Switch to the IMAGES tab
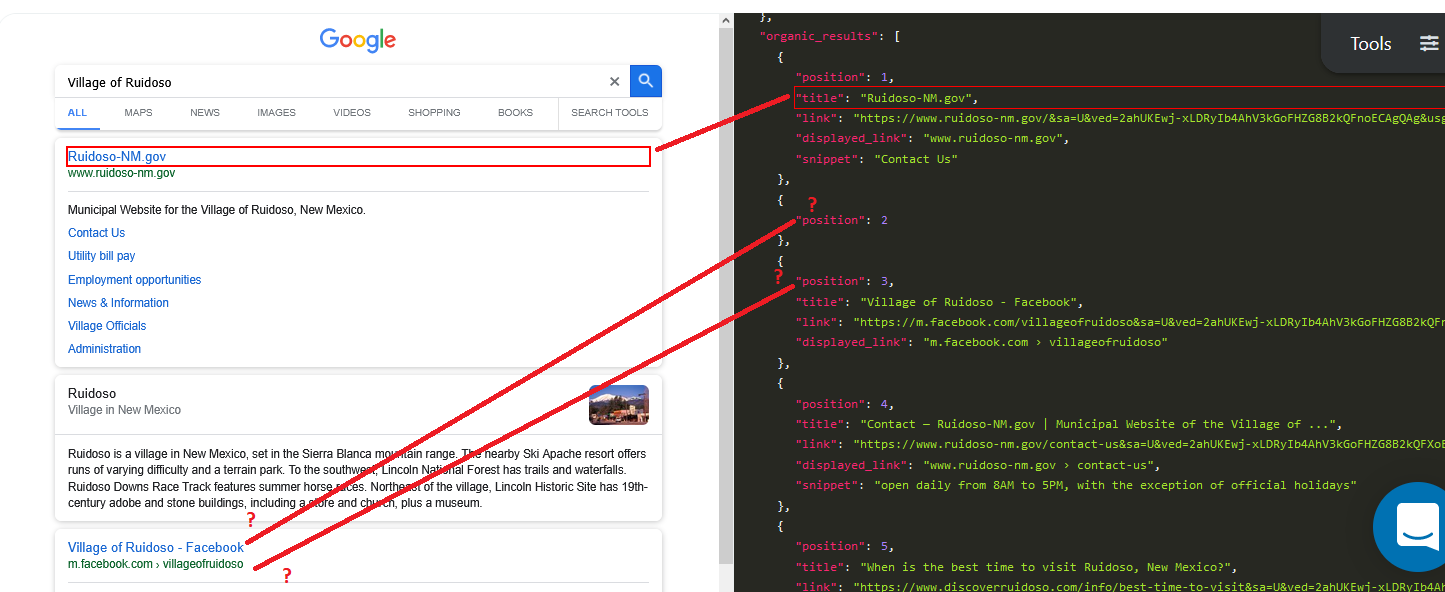 276,112
